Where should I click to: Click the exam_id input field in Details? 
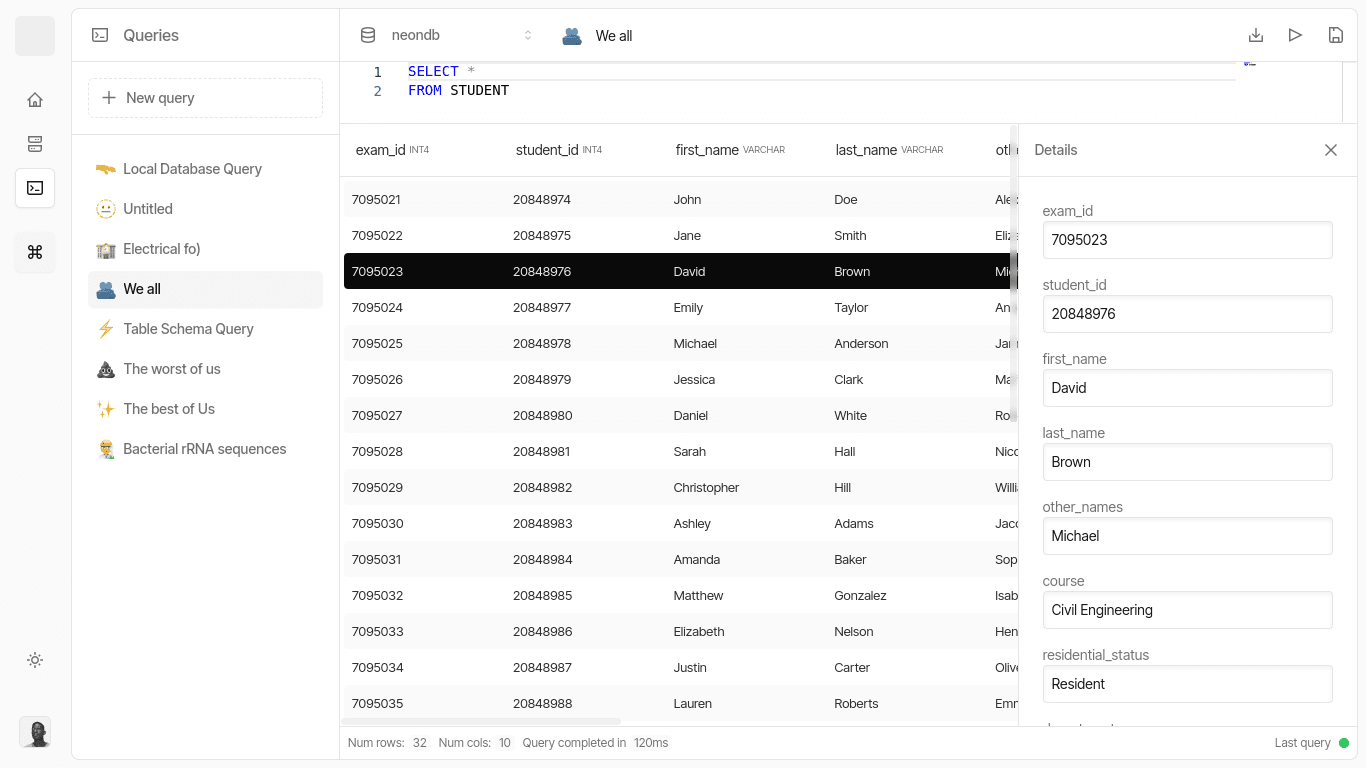[1187, 240]
